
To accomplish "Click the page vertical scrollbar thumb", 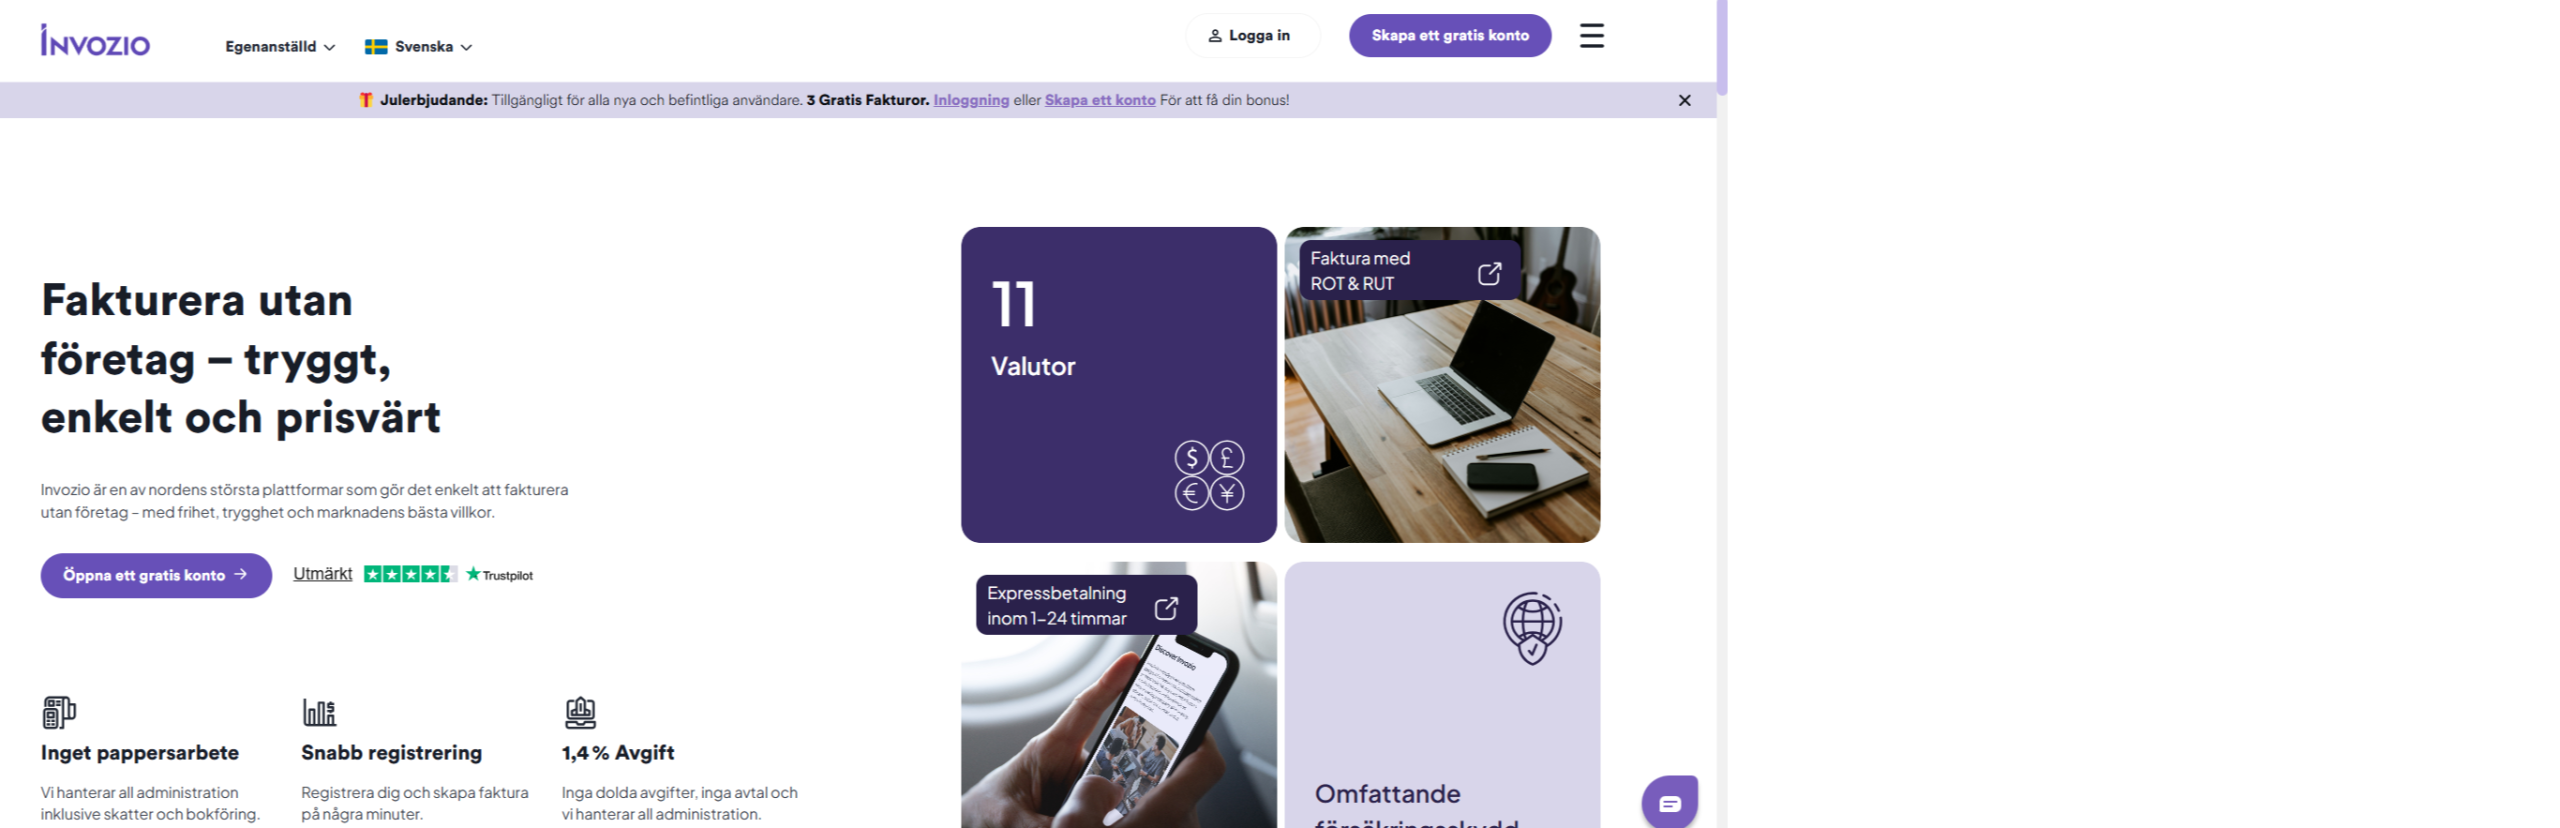I will [1721, 47].
